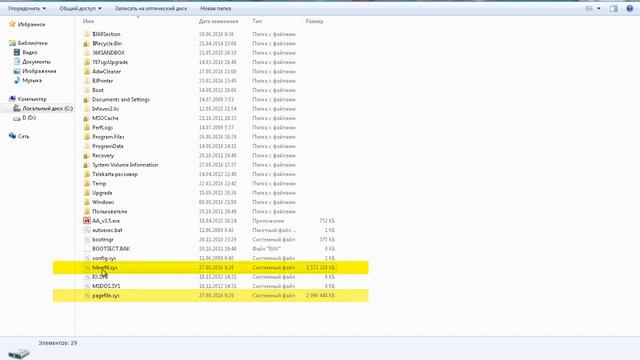Click the change view icon in toolbar
The width and height of the screenshot is (640, 360).
point(589,8)
